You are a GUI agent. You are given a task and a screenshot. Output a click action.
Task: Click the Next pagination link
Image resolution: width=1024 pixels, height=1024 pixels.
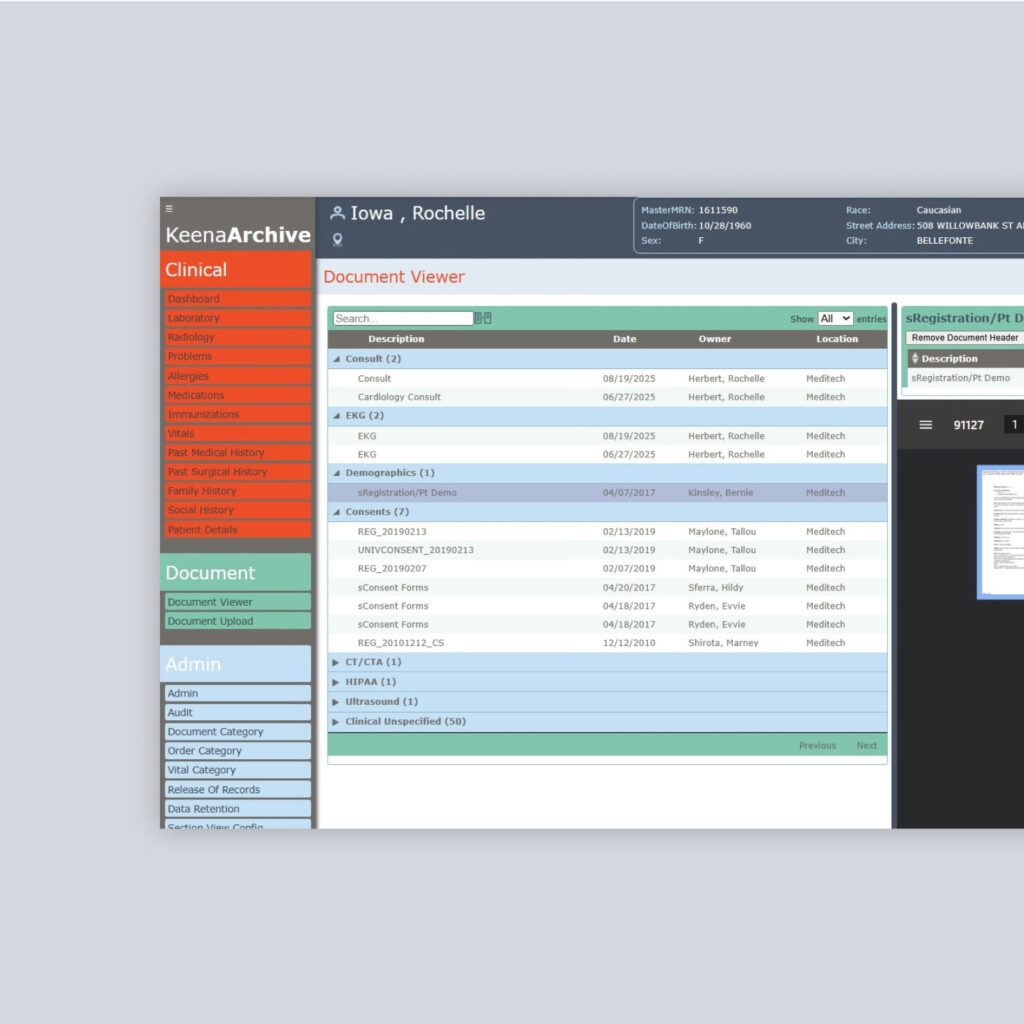(x=866, y=745)
